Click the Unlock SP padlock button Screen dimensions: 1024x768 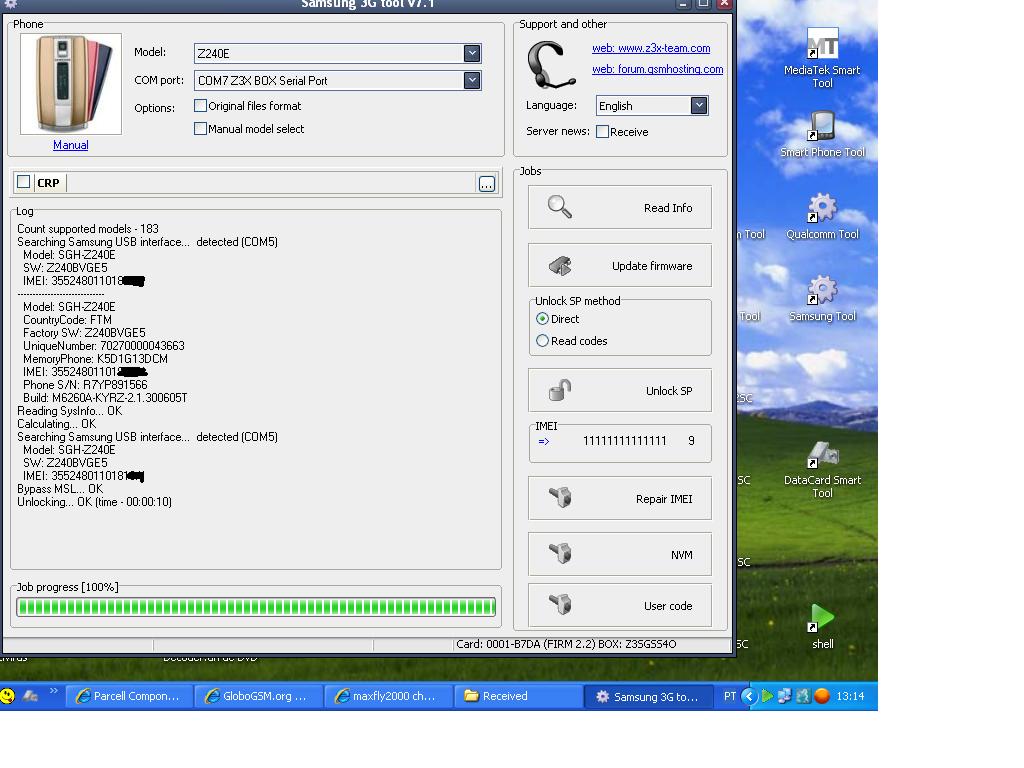[x=619, y=391]
